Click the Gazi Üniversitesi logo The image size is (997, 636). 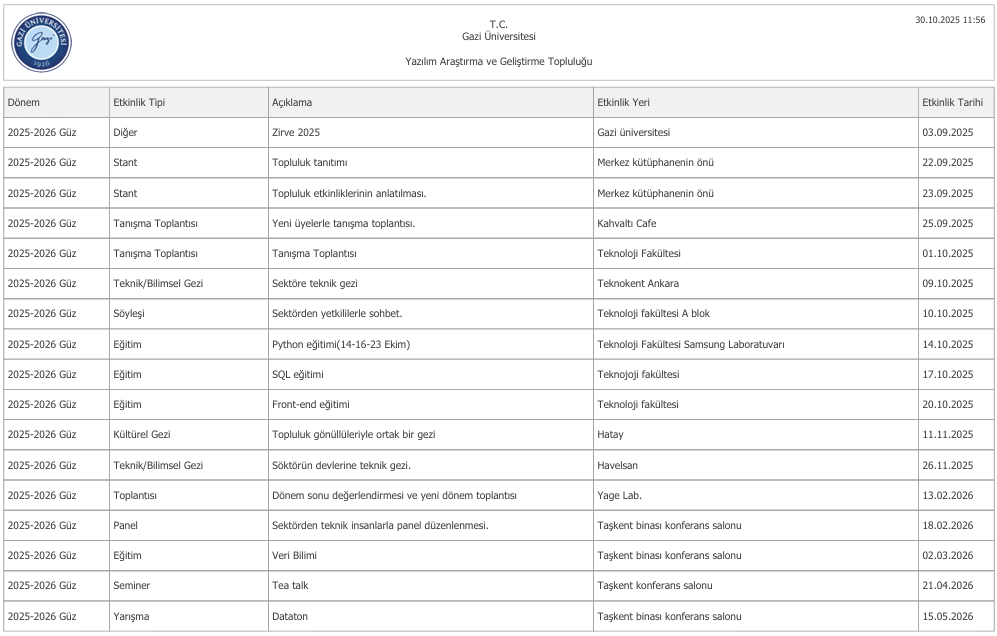(x=41, y=42)
